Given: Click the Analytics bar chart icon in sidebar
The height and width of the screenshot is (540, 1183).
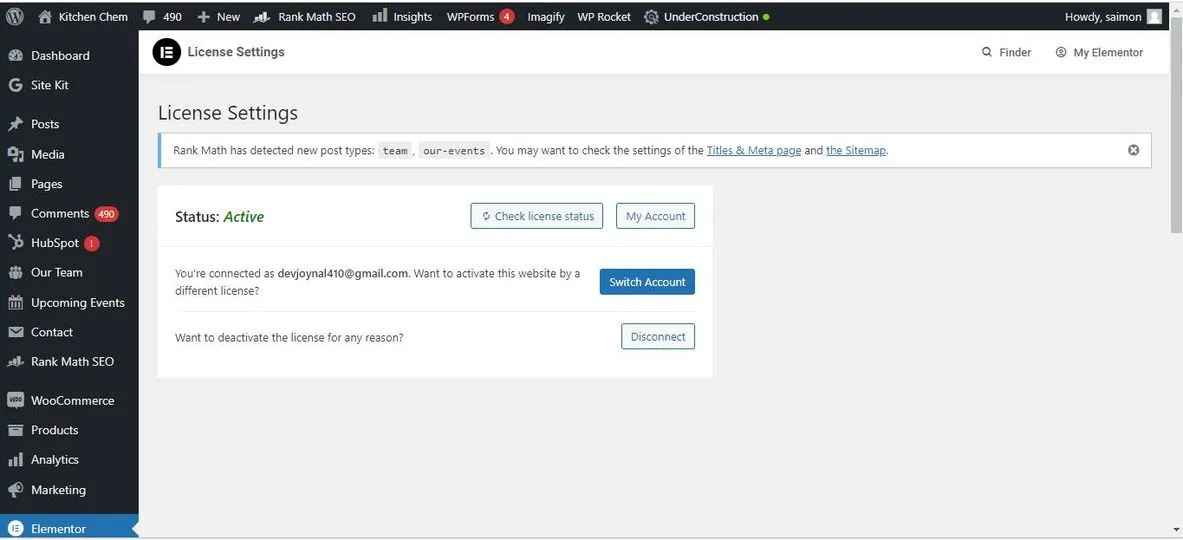Looking at the screenshot, I should point(15,459).
